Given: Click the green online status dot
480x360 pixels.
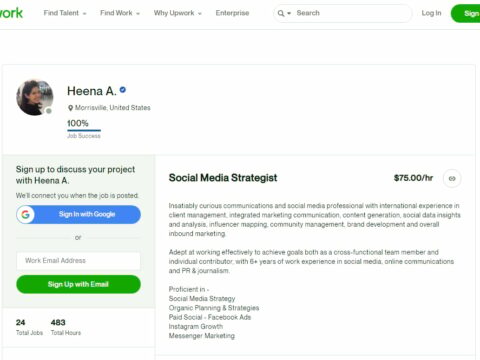Looking at the screenshot, I should 49,111.
